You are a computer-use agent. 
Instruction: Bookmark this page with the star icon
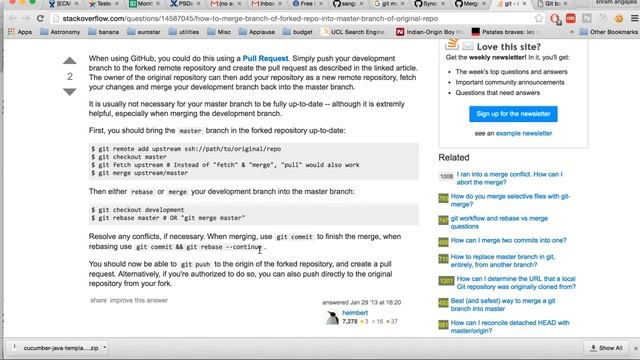pyautogui.click(x=539, y=18)
